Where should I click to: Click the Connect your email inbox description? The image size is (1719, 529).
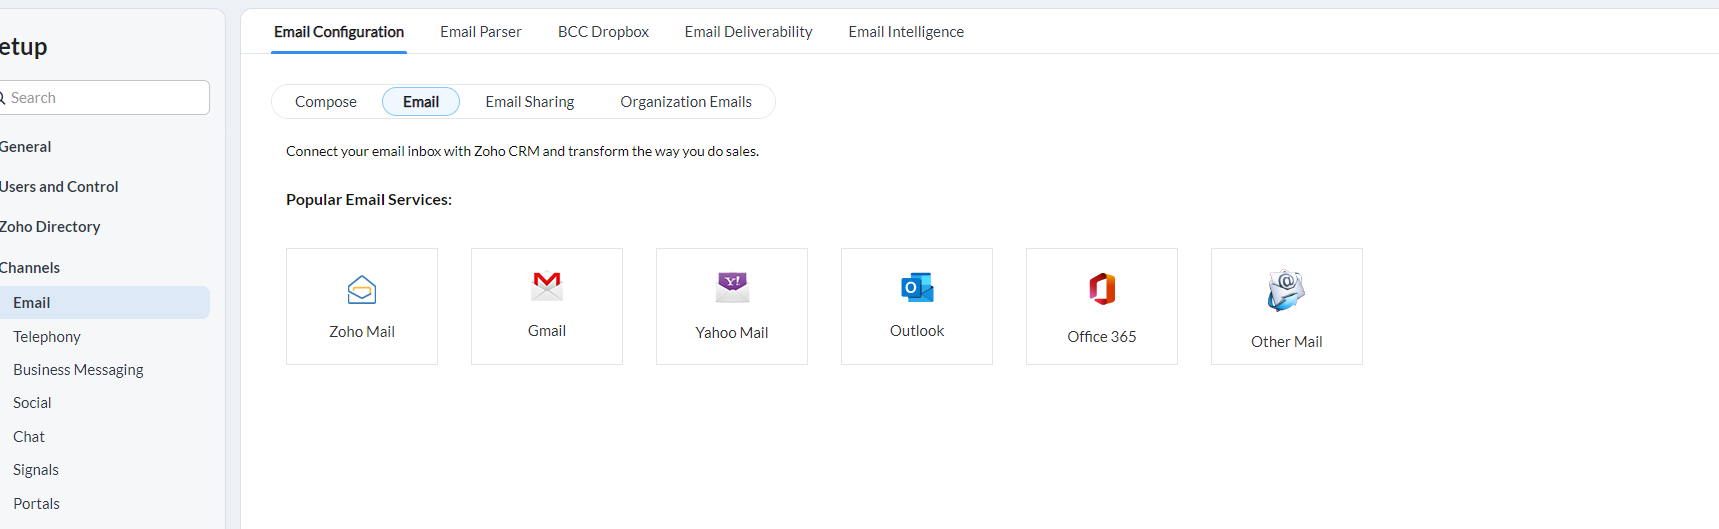click(x=522, y=152)
